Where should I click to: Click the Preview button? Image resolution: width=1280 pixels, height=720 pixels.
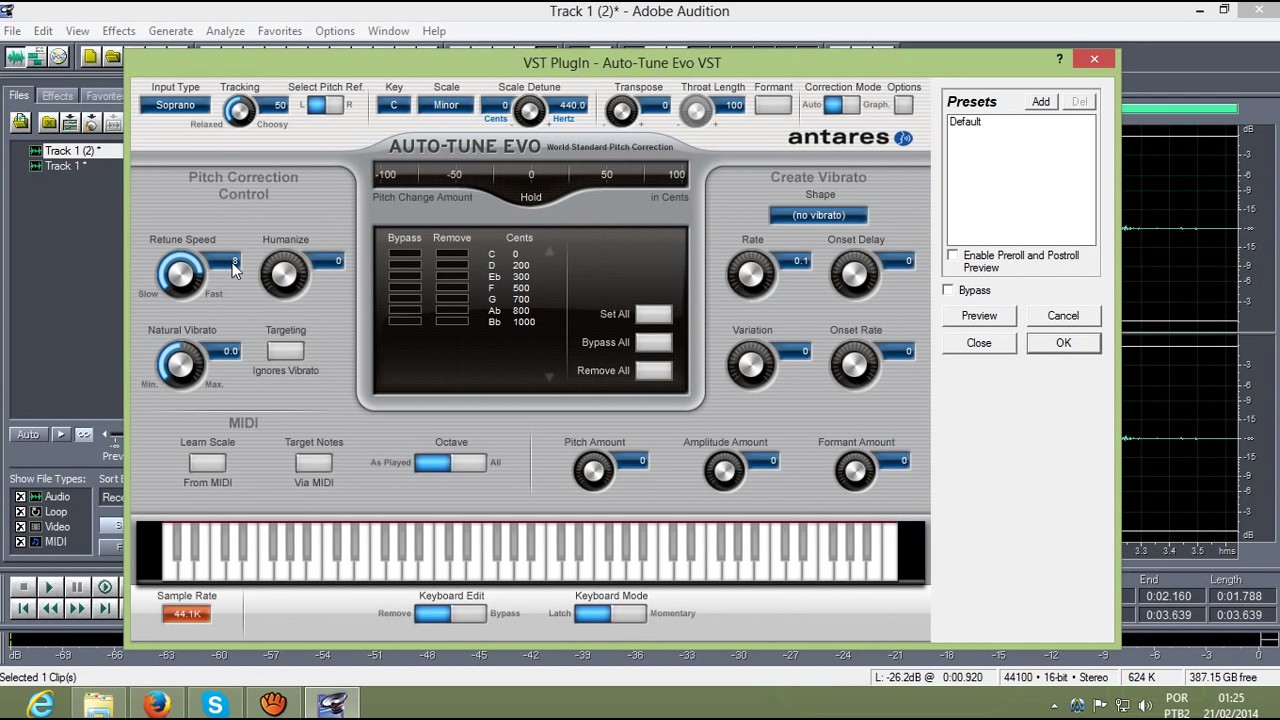[979, 315]
